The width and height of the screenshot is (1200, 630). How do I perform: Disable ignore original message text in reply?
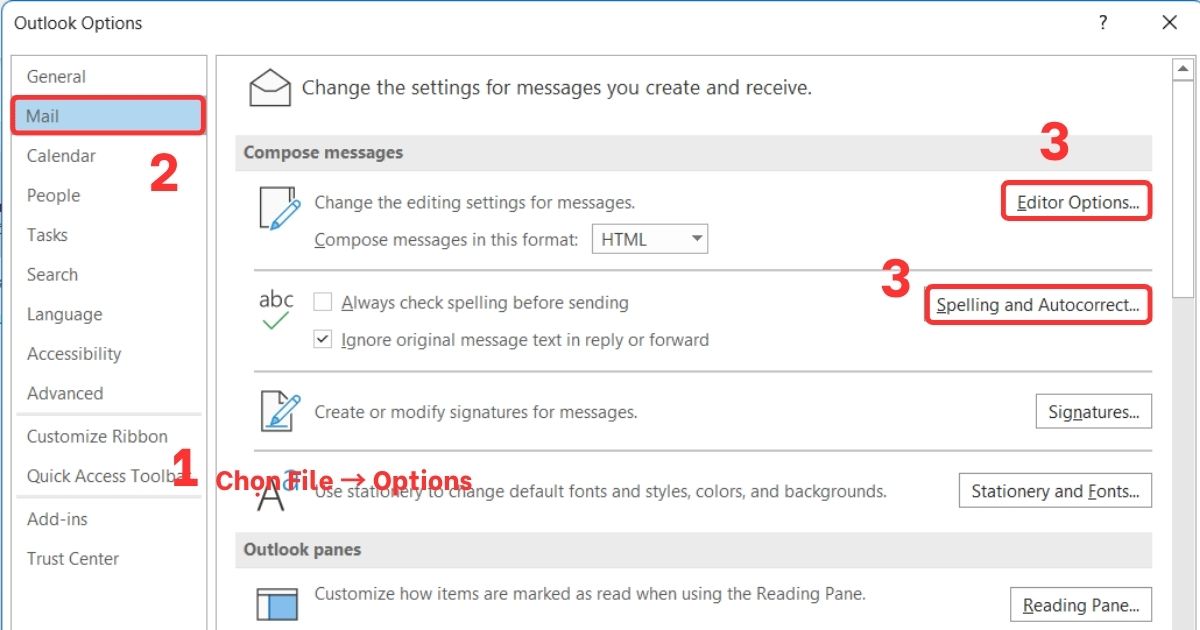322,339
